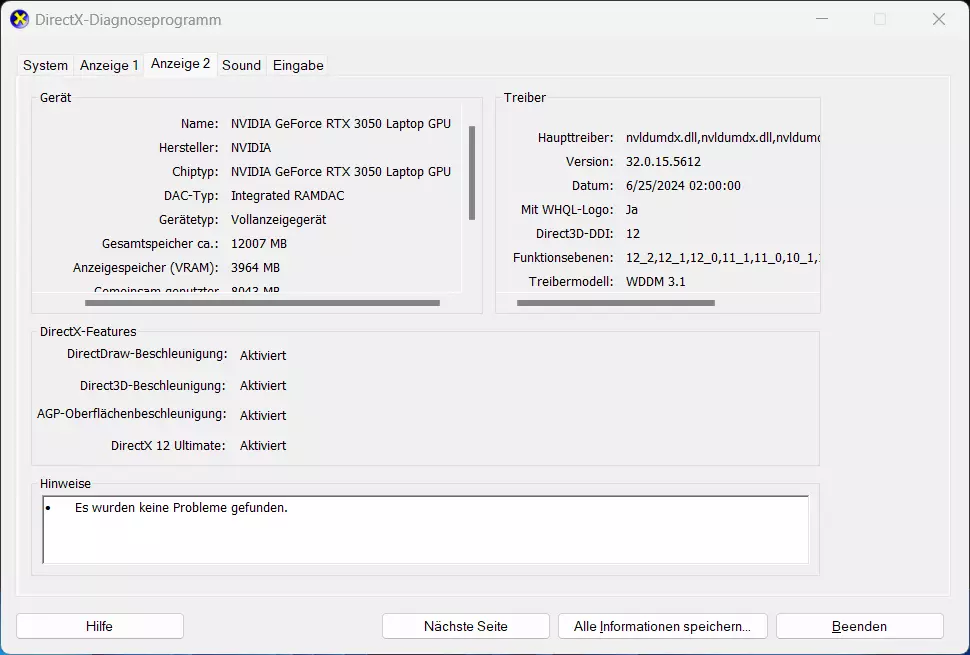
Task: Click the Direct3D-DDI value 12
Action: pyautogui.click(x=633, y=234)
